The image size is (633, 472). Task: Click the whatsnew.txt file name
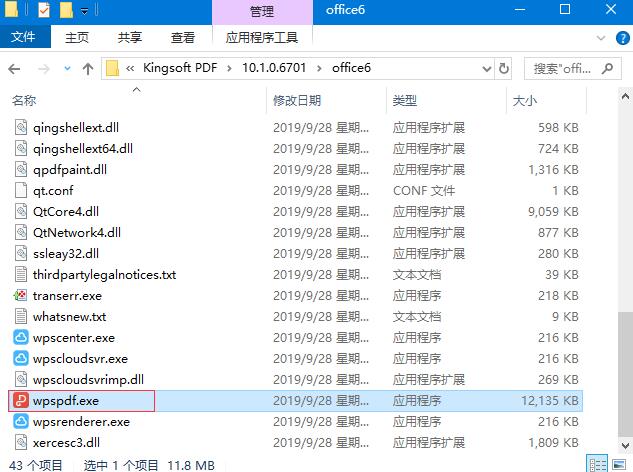tap(69, 317)
